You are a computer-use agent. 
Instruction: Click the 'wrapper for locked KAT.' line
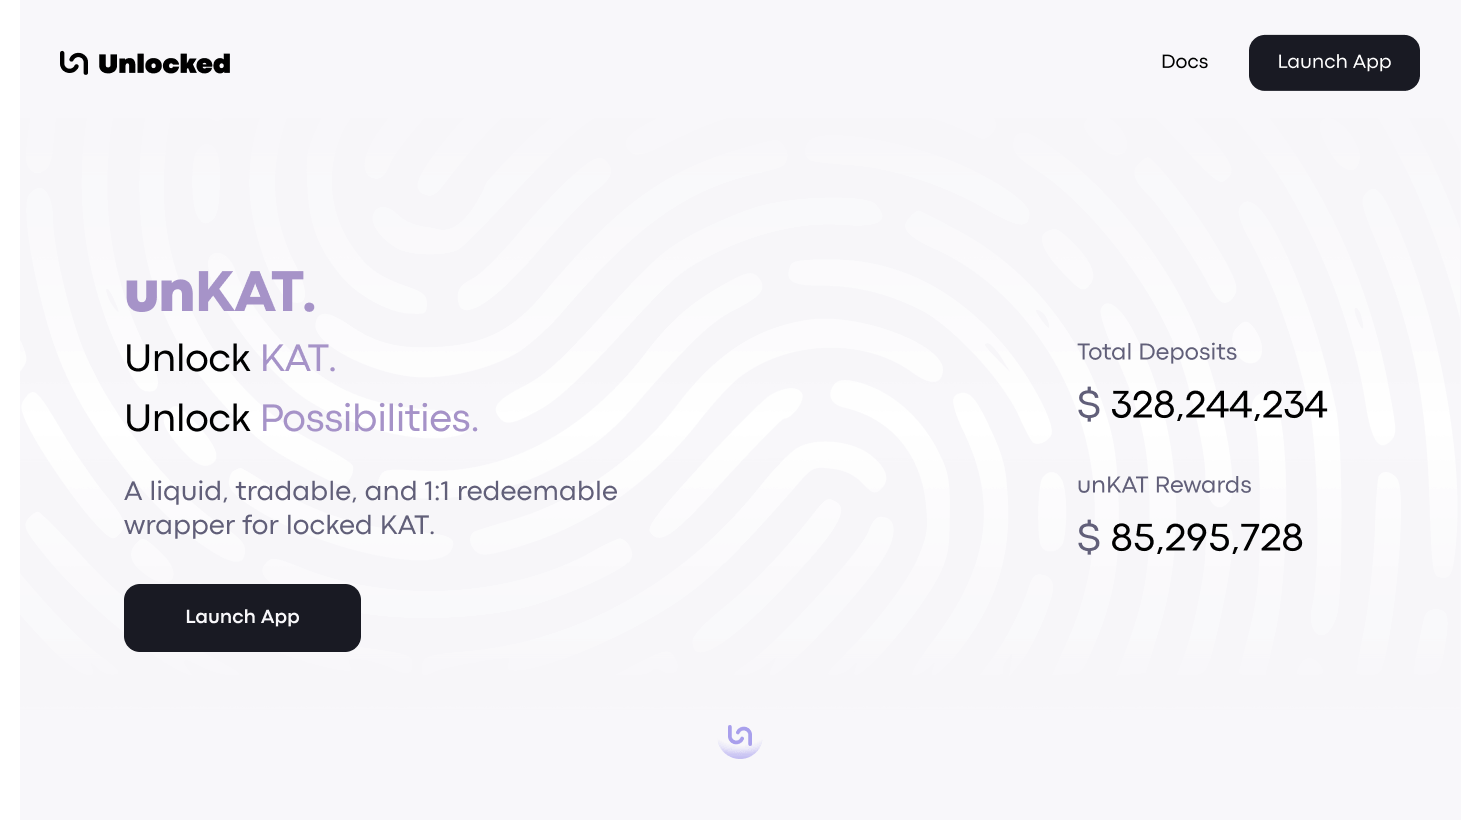[x=279, y=525]
